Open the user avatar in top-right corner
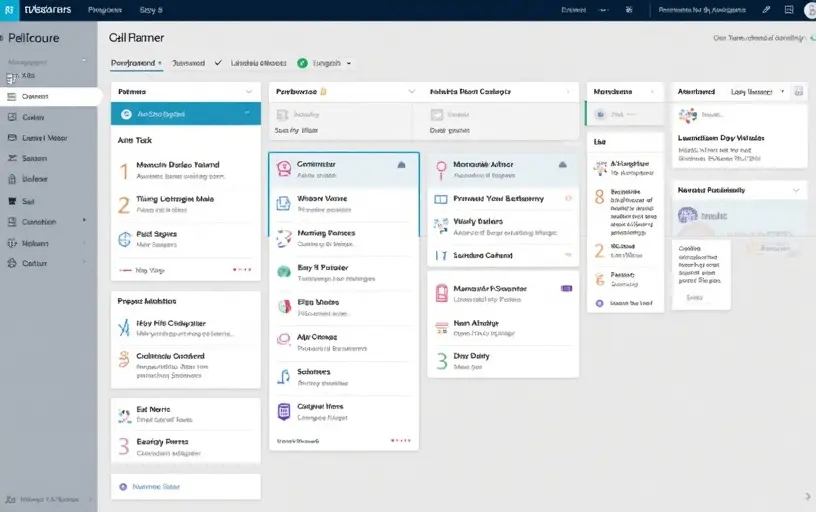 (811, 10)
